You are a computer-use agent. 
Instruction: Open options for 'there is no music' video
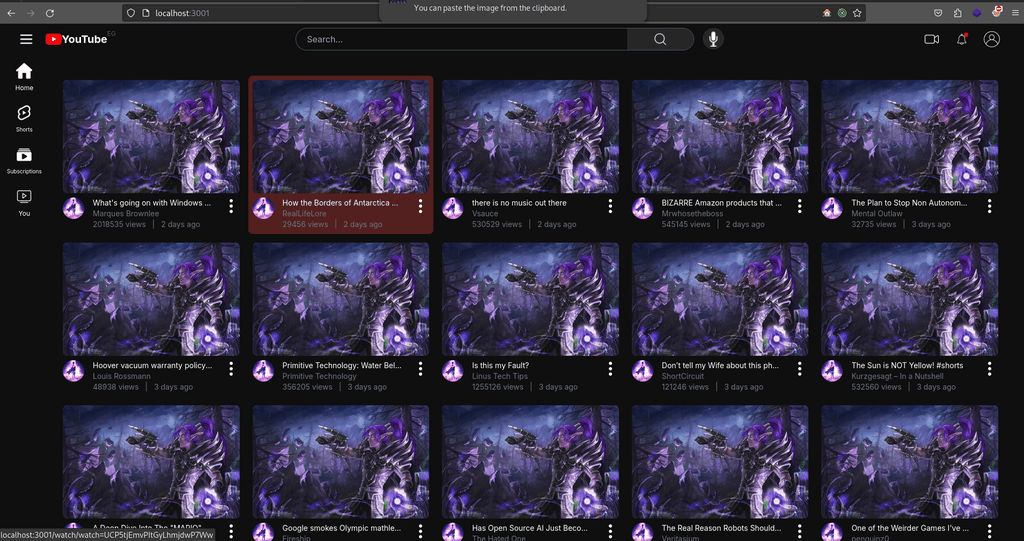610,206
